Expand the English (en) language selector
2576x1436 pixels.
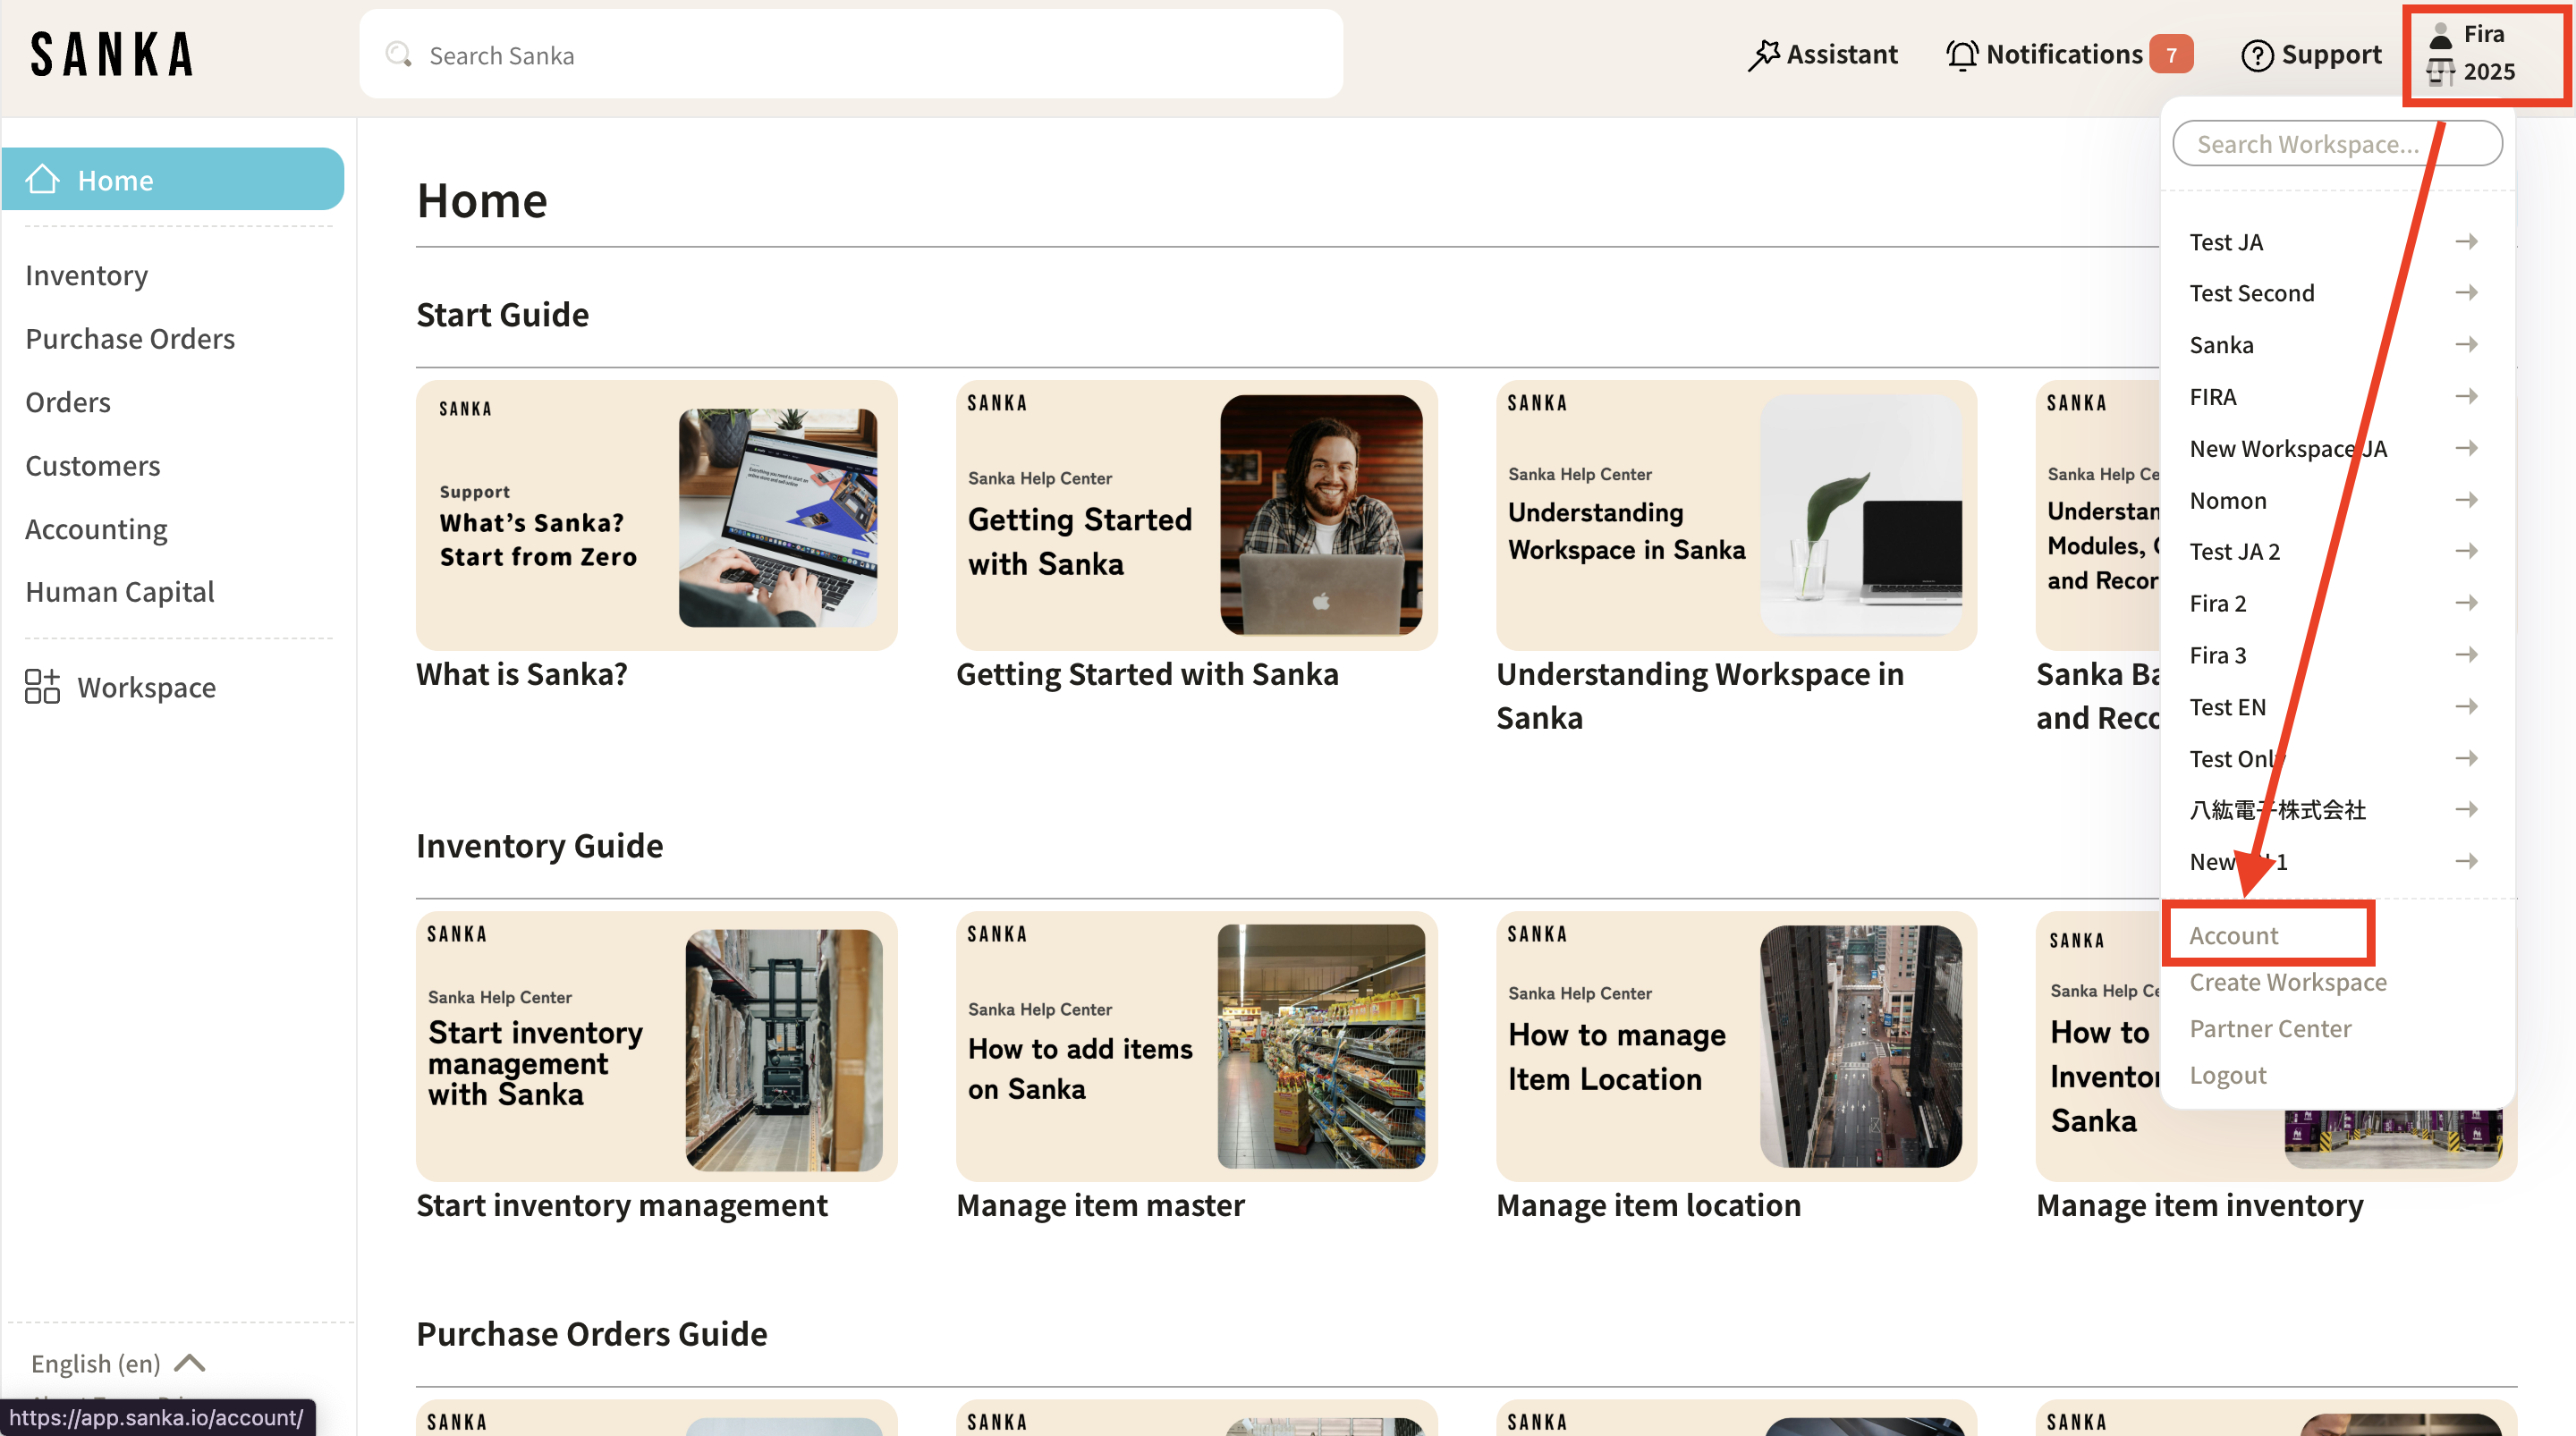(96, 1363)
